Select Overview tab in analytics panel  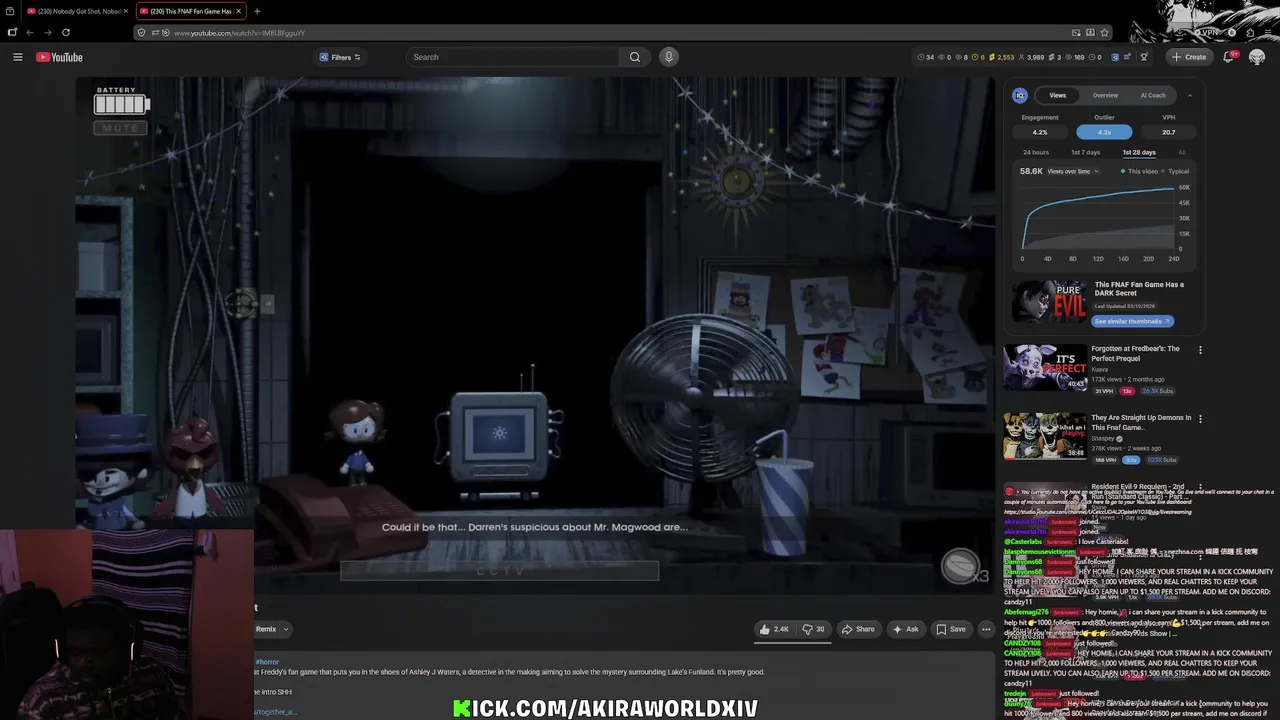pyautogui.click(x=1105, y=95)
